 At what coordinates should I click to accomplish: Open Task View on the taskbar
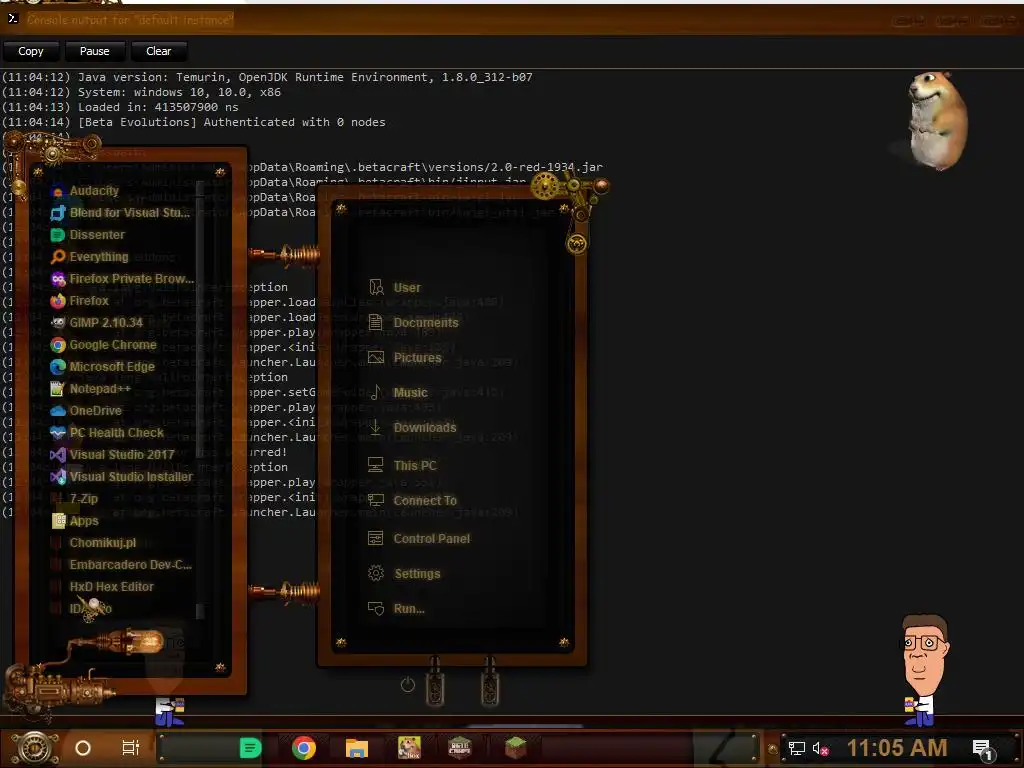pos(131,748)
